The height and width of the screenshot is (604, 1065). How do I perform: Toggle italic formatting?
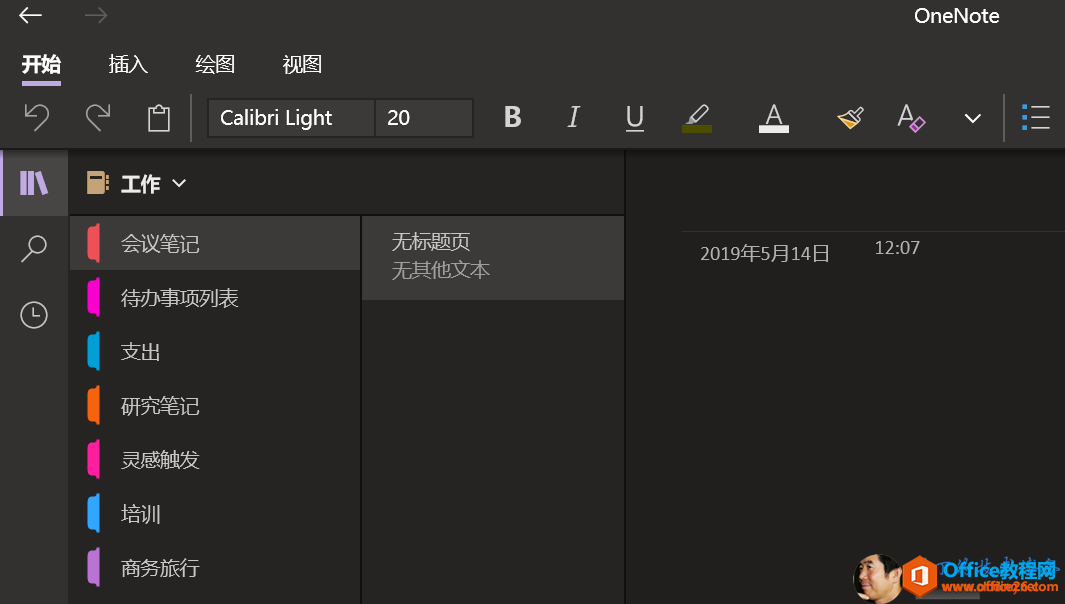pyautogui.click(x=573, y=117)
